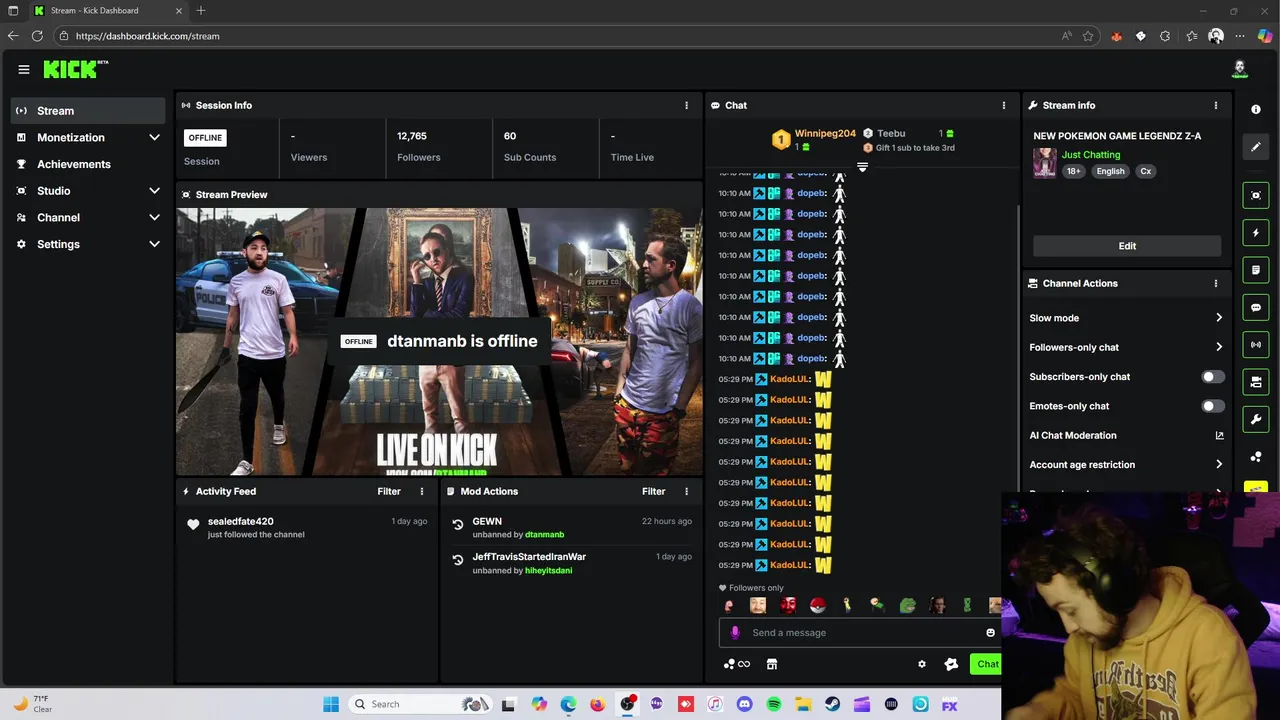Toggle the lightning bolt activity icon
Viewport: 1280px width, 720px height.
click(x=1256, y=233)
